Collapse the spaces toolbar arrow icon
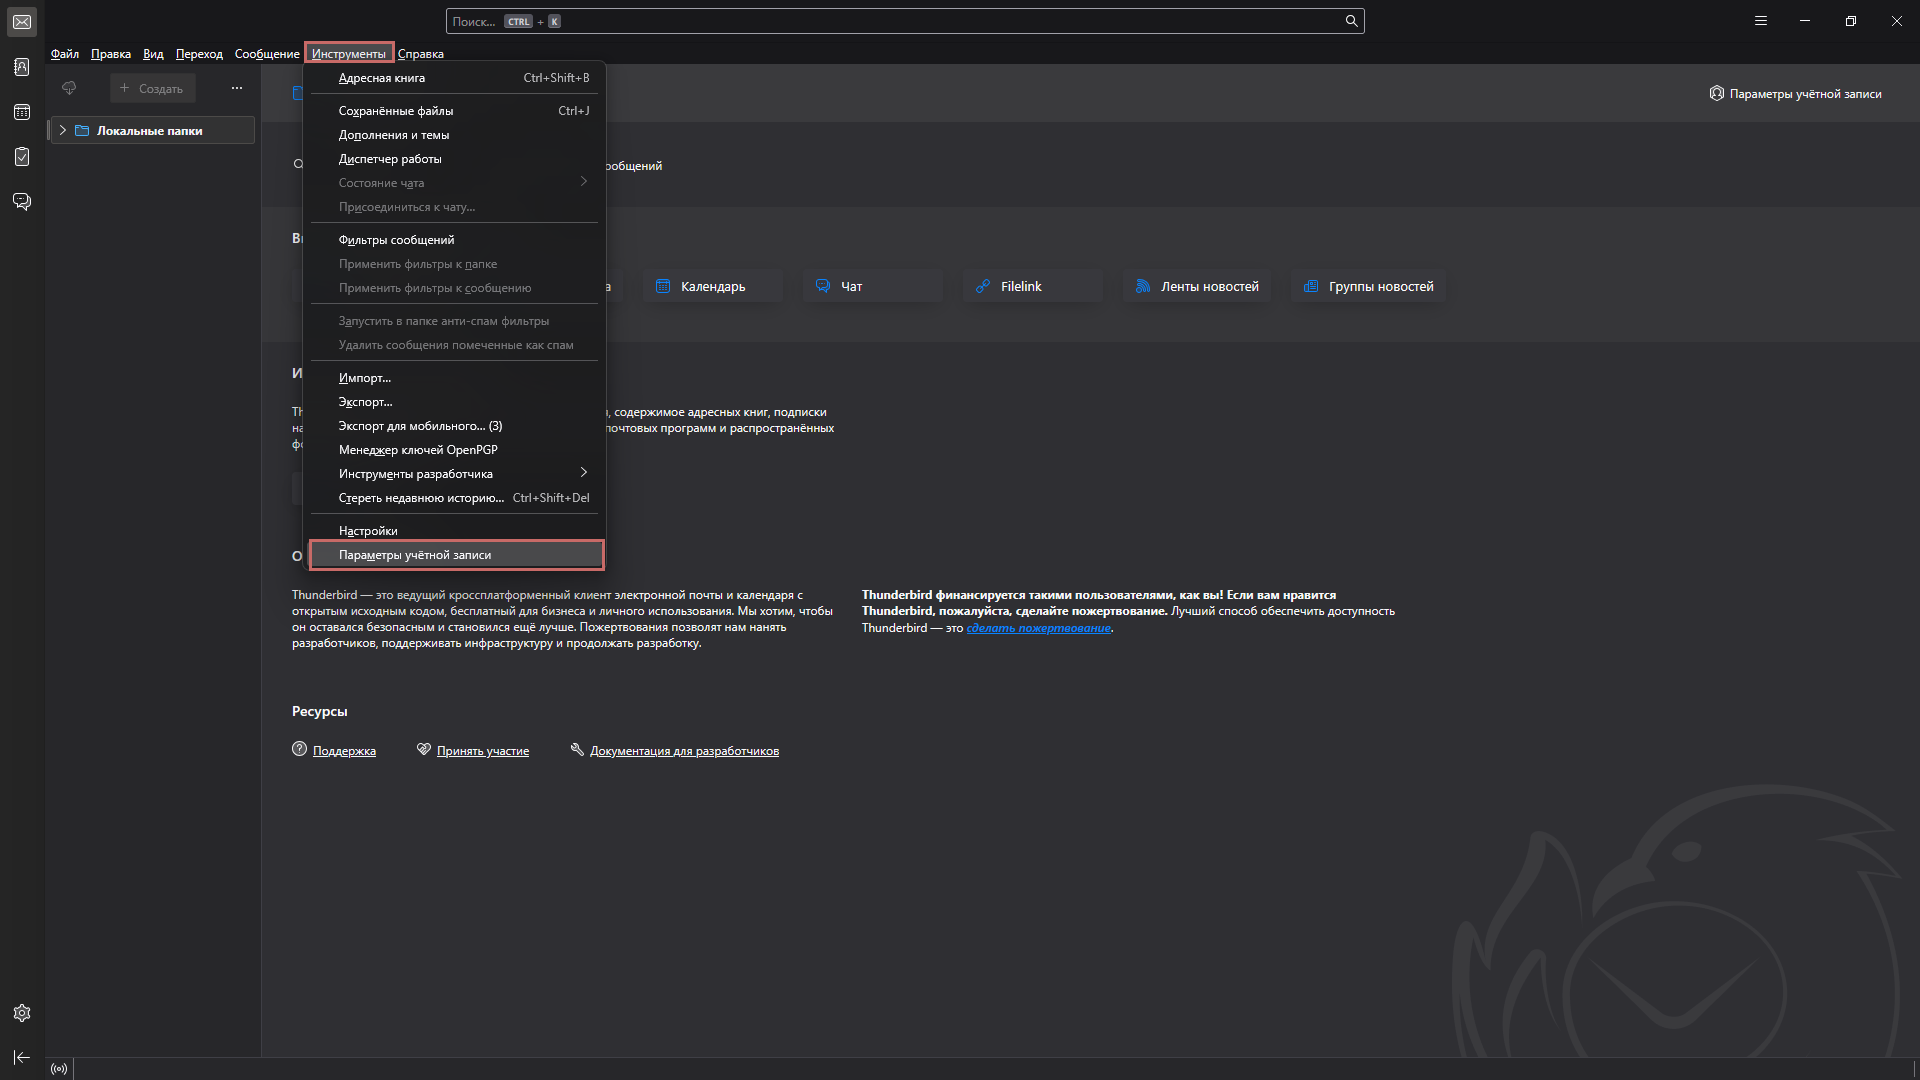Image resolution: width=1920 pixels, height=1080 pixels. pos(22,1058)
